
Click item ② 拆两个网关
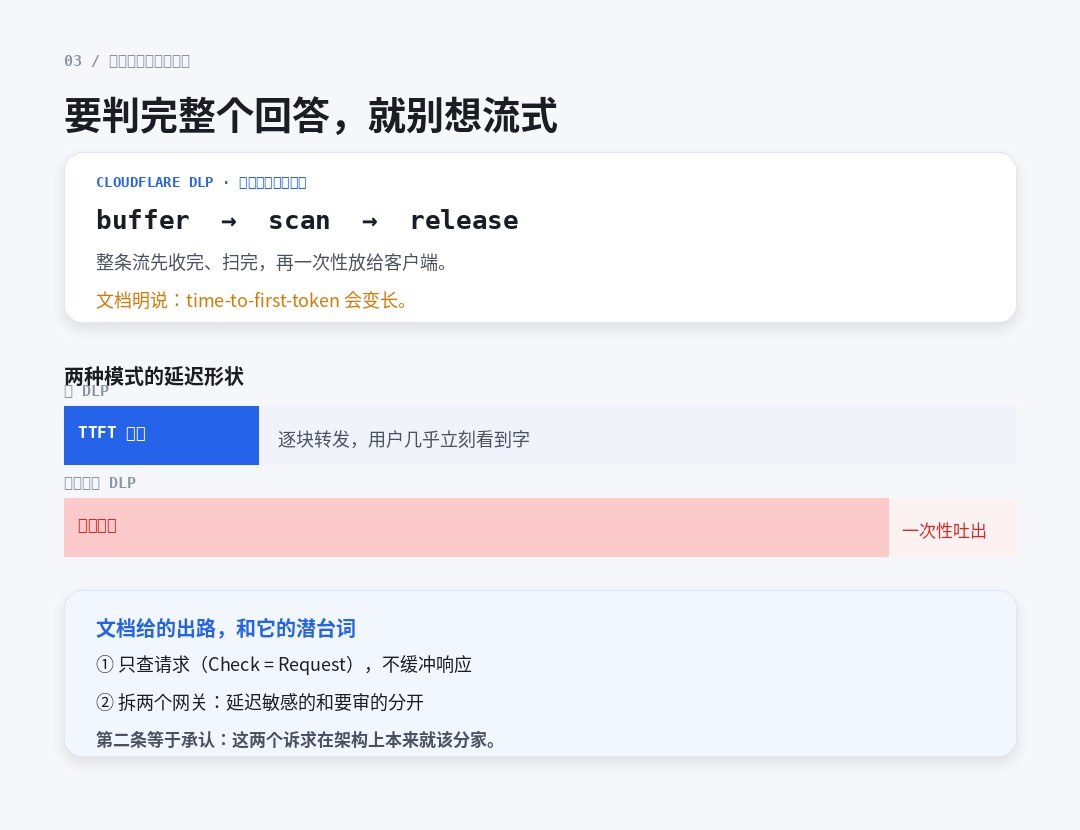point(260,703)
